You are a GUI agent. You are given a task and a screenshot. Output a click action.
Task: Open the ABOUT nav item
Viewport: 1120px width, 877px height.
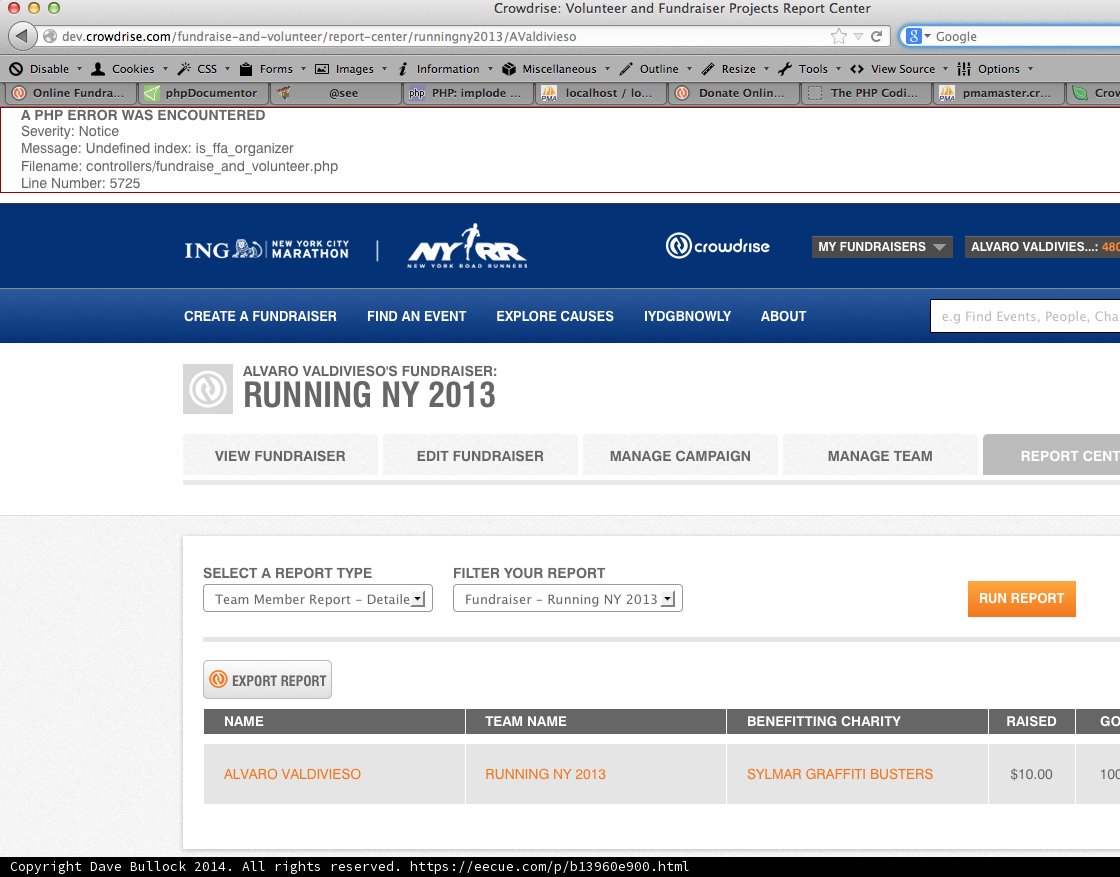783,316
